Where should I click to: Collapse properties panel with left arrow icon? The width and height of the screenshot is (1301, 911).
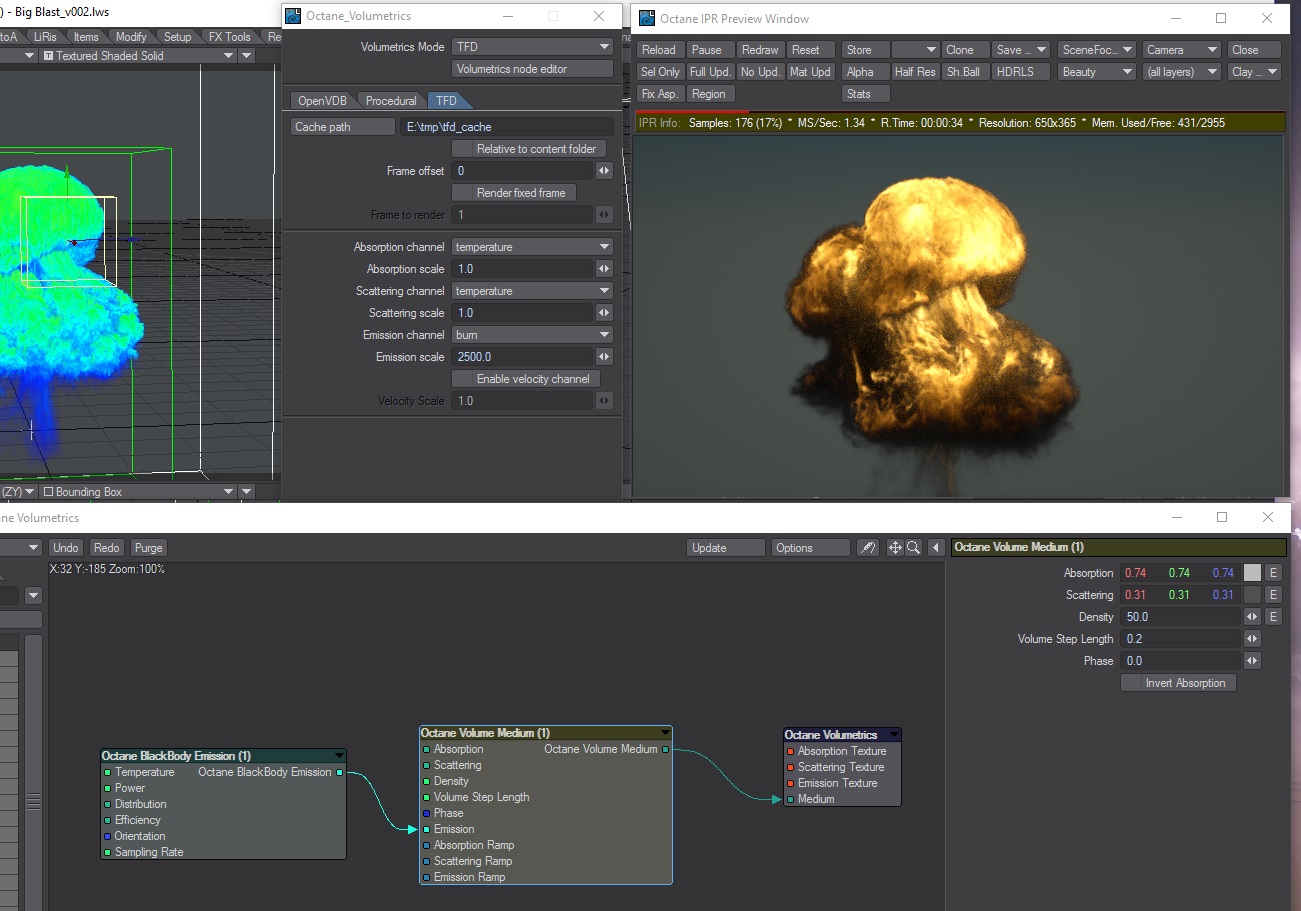click(936, 548)
